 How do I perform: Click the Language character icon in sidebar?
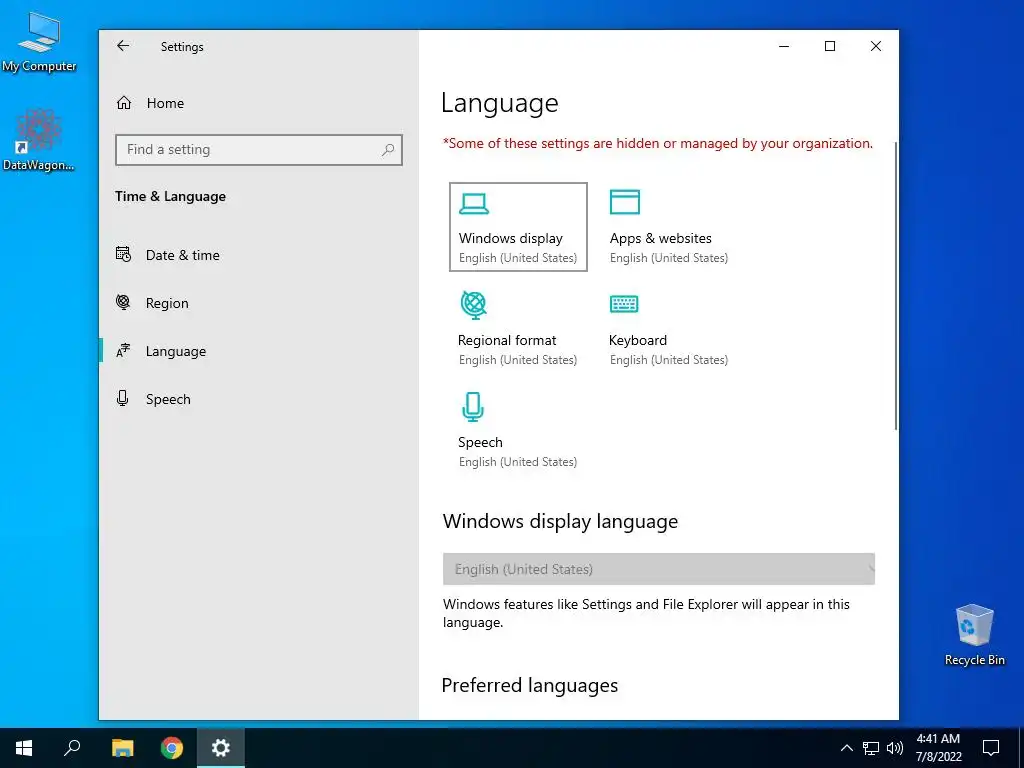coord(123,351)
